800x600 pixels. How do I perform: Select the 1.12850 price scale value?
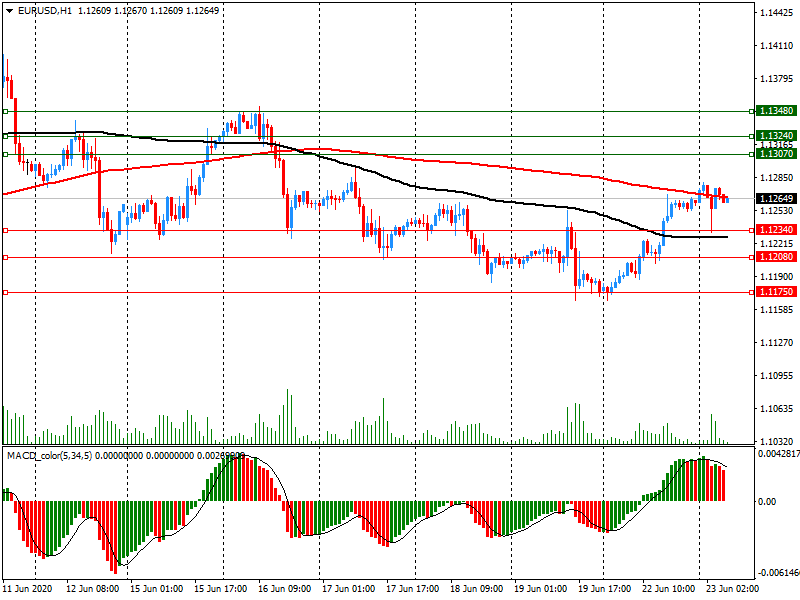777,178
